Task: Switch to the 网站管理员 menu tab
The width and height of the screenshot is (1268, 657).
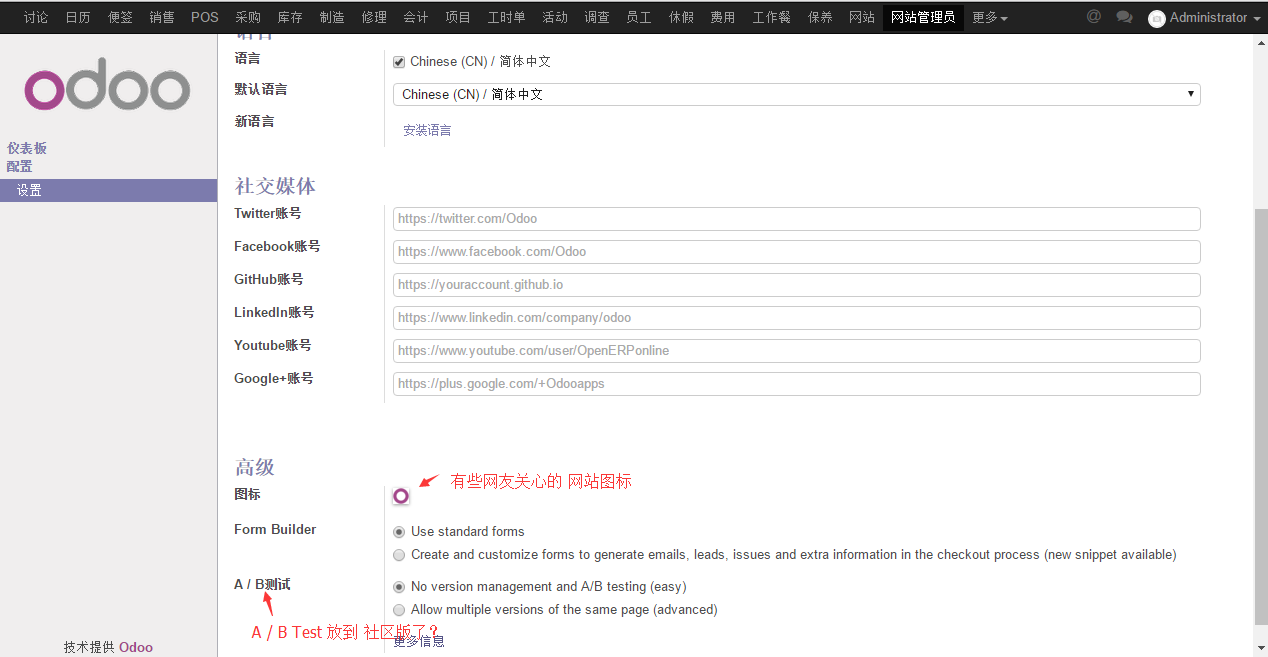Action: pos(922,18)
